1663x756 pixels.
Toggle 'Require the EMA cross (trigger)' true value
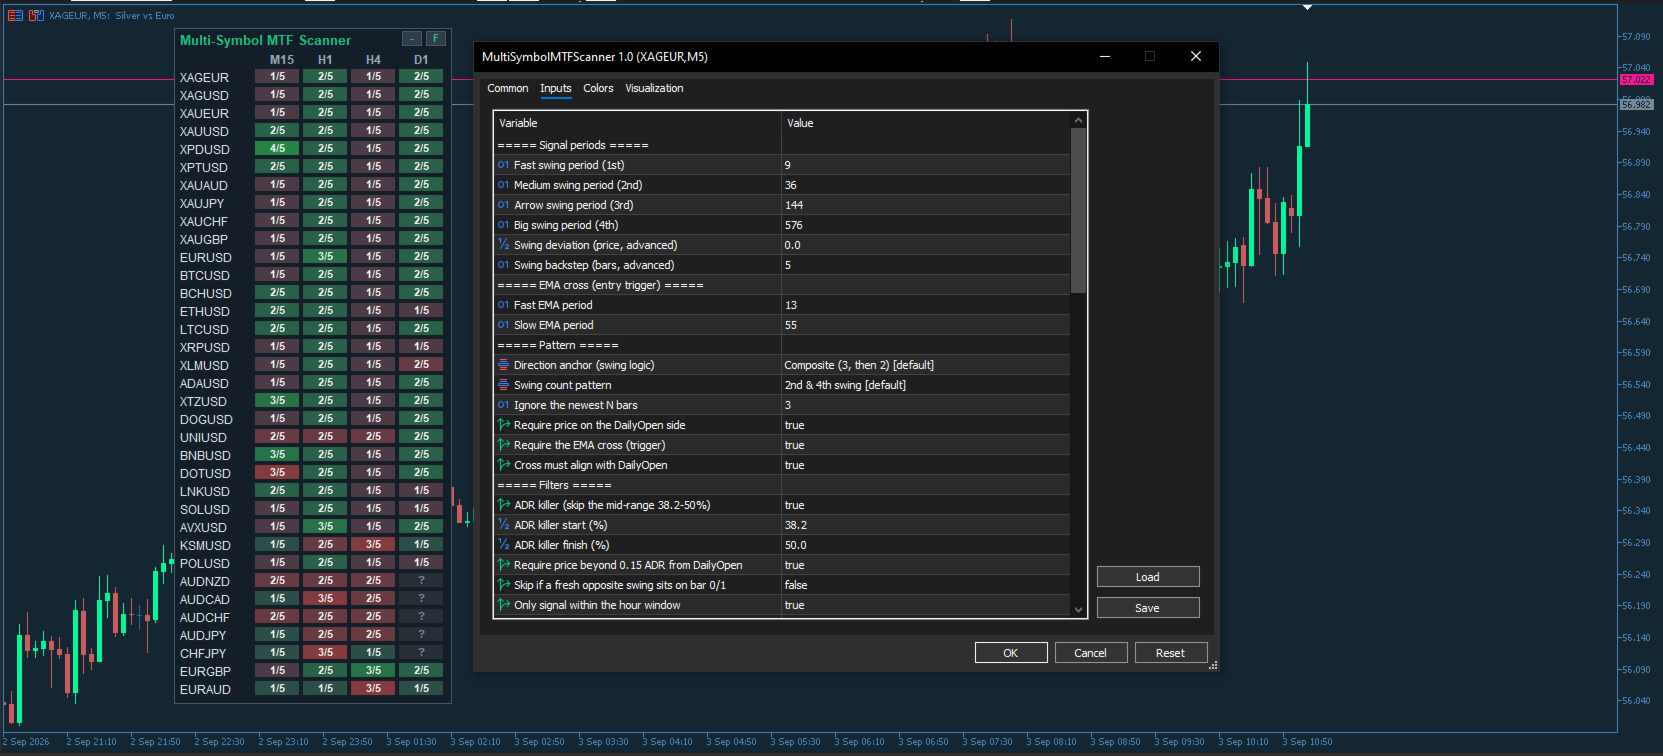coord(925,445)
